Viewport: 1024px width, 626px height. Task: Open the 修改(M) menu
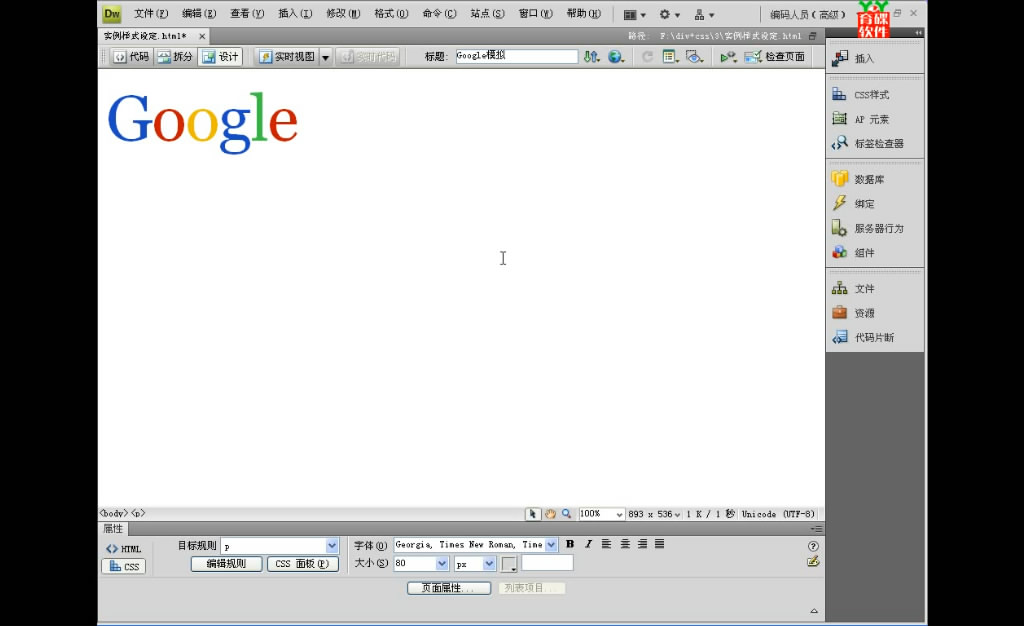pyautogui.click(x=344, y=14)
